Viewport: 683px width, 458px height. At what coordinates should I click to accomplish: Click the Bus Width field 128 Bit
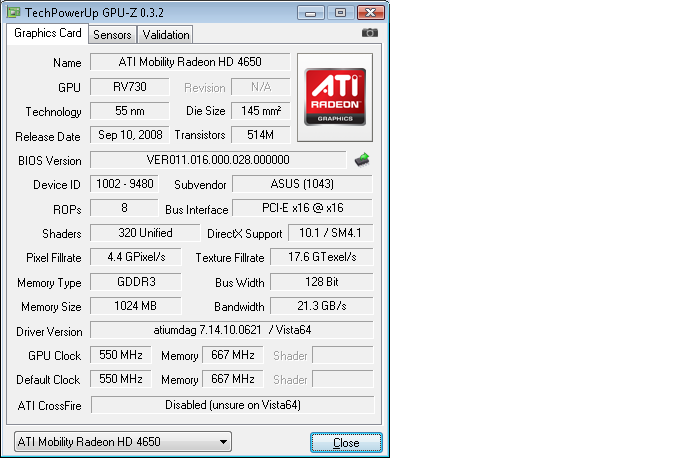click(x=321, y=282)
